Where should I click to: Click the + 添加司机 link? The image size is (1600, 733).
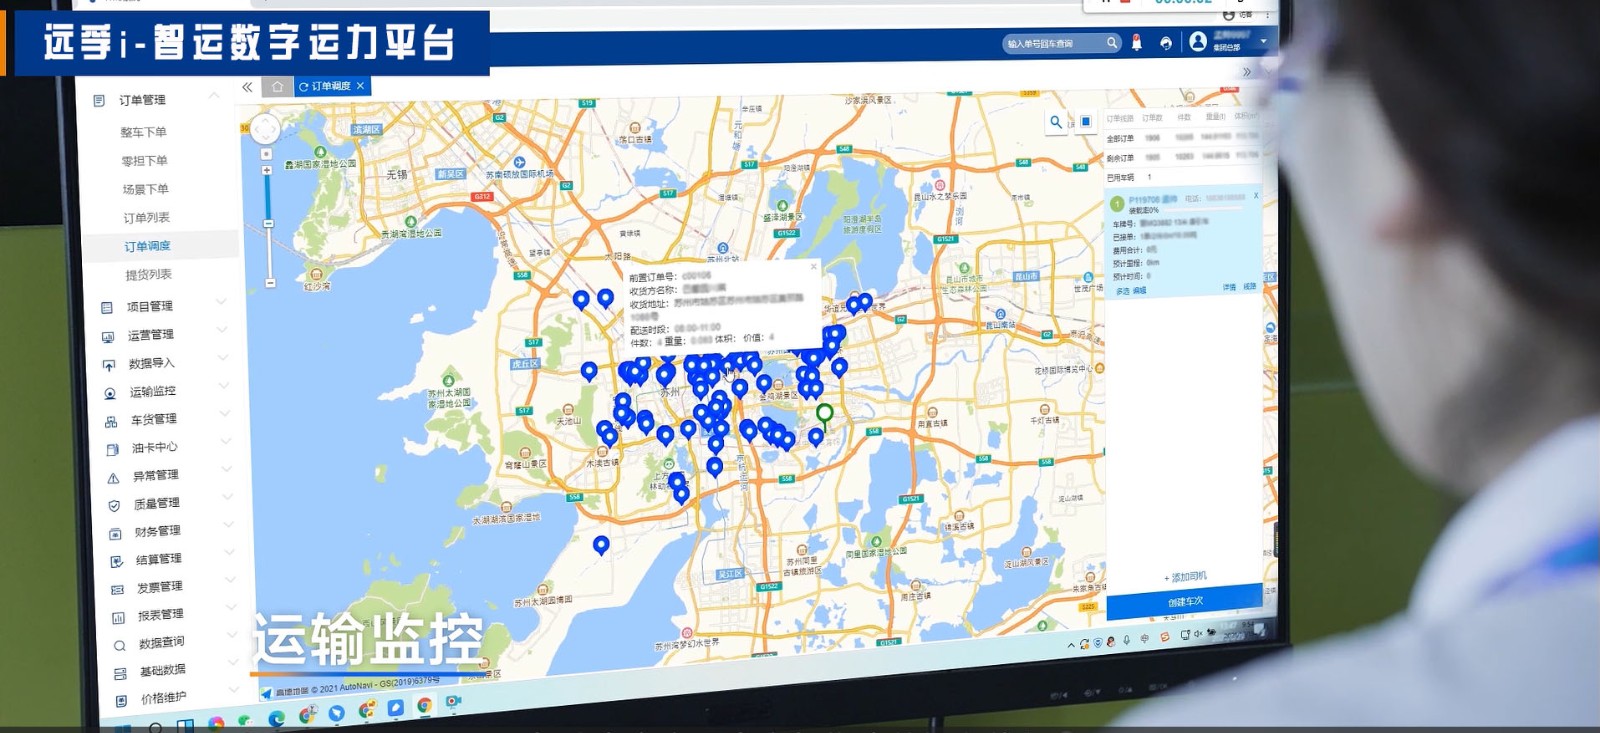(x=1185, y=577)
